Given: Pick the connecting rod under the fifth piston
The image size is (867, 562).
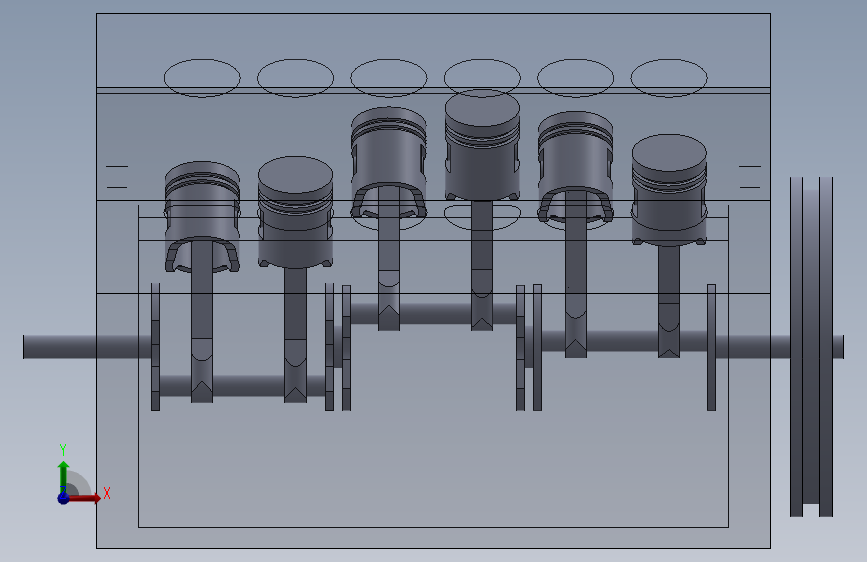Looking at the screenshot, I should click(x=576, y=274).
